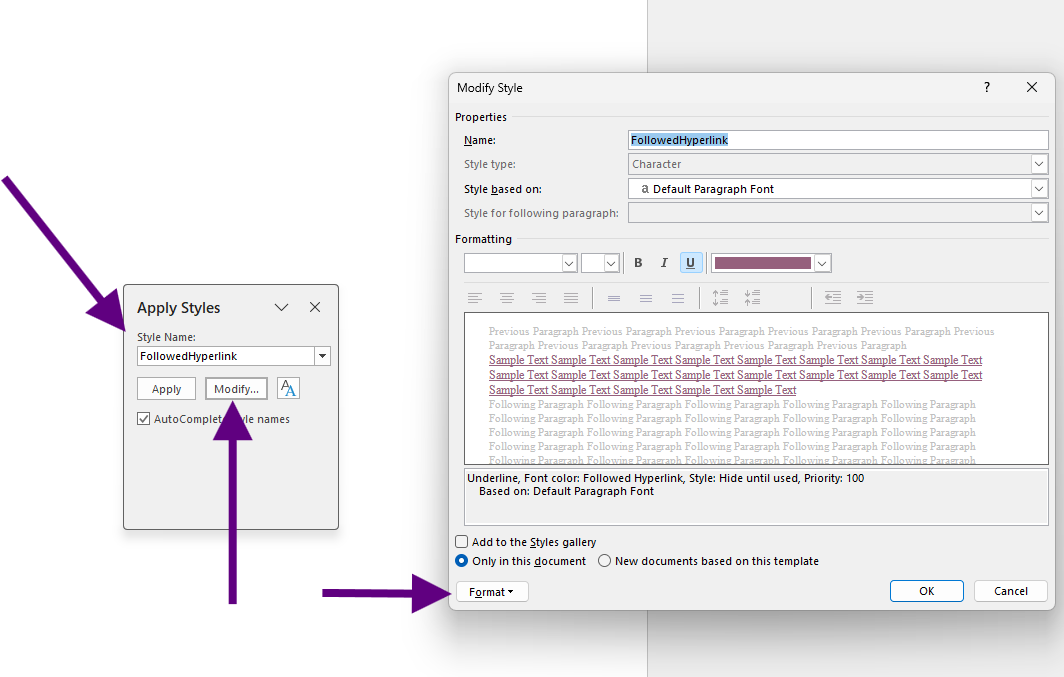Click the Modify... button
1064x677 pixels.
coord(236,389)
